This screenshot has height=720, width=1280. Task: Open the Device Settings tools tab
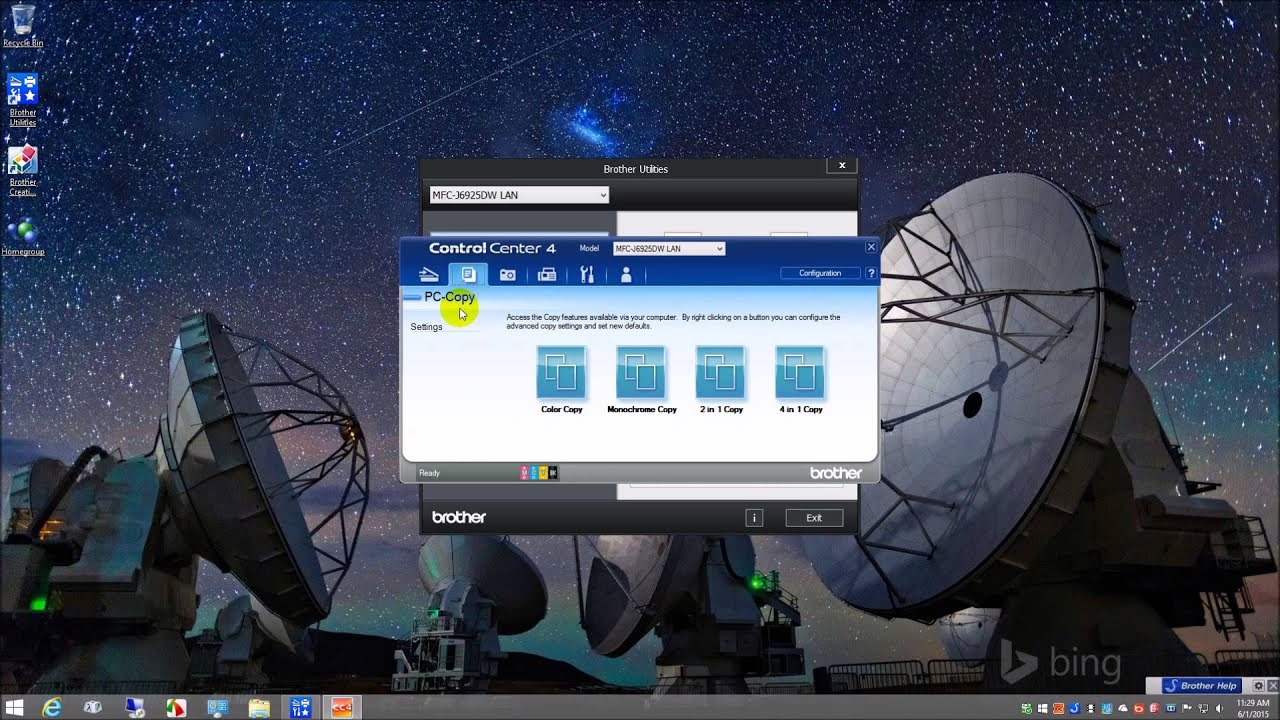tap(587, 274)
